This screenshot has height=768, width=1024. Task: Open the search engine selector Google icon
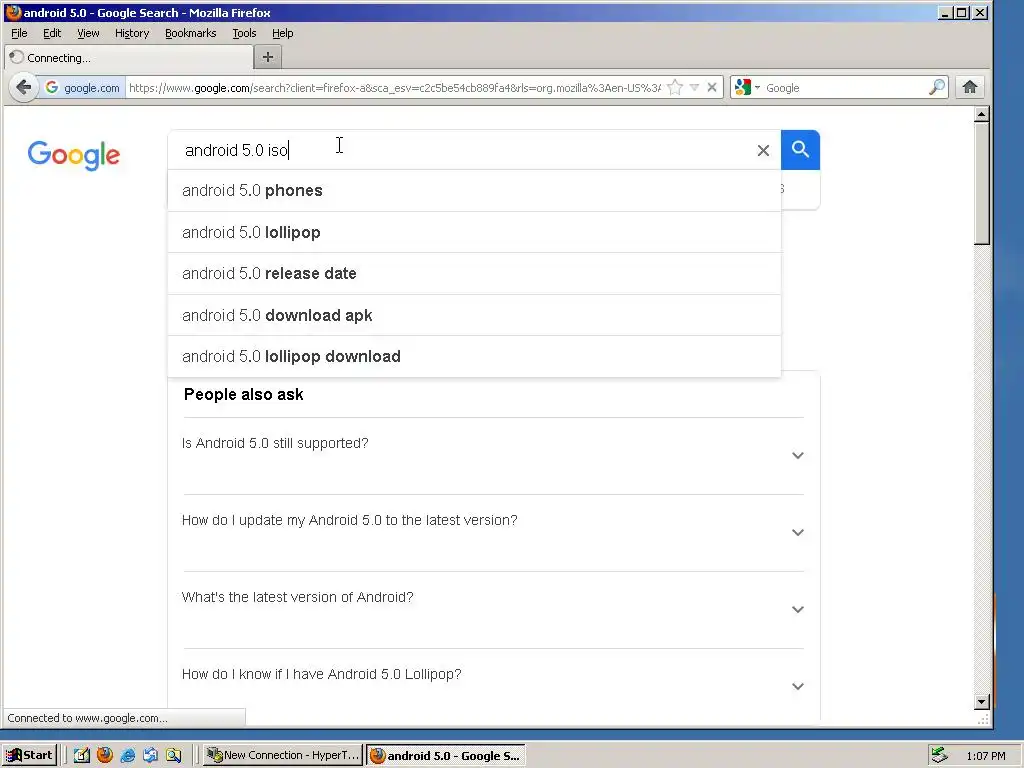coord(743,87)
